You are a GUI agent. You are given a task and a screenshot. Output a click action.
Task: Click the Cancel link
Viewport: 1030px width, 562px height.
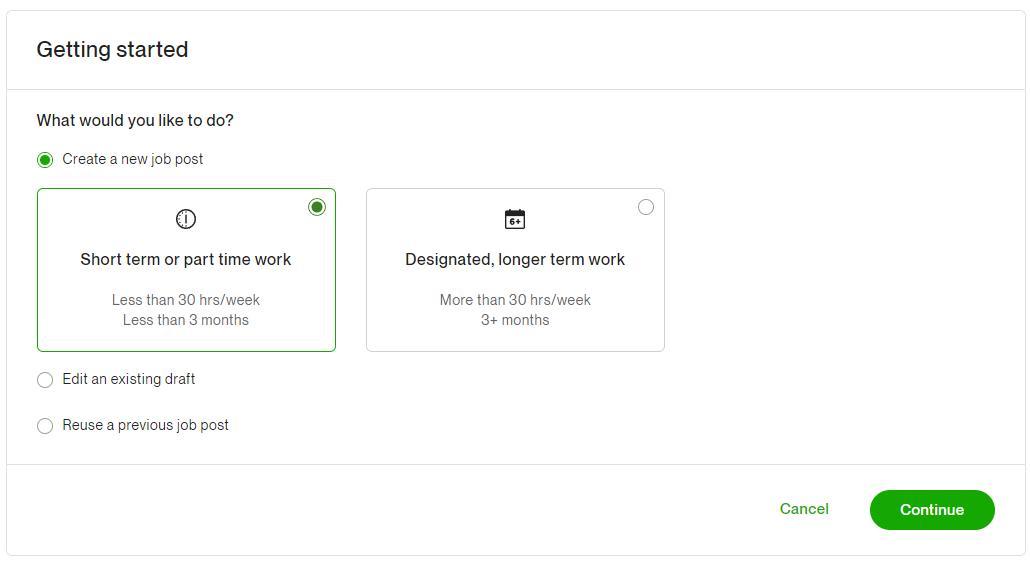click(804, 509)
